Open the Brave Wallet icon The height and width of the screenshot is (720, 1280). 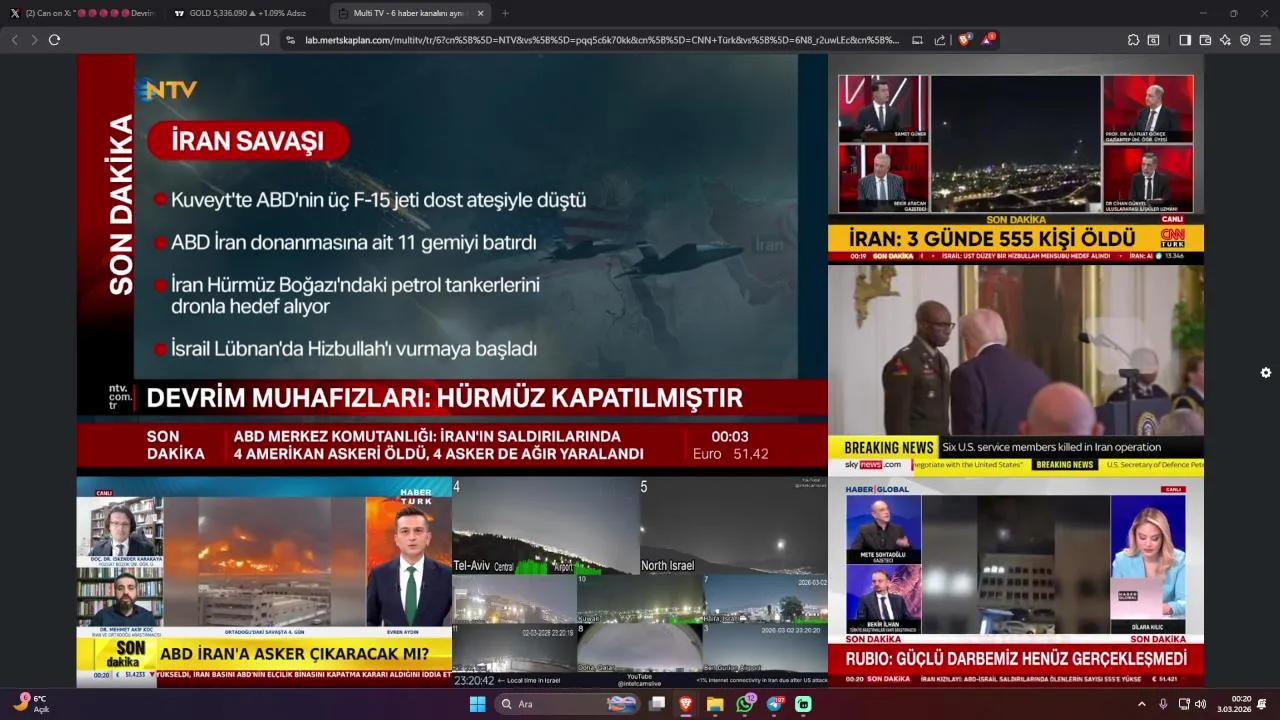(1205, 40)
